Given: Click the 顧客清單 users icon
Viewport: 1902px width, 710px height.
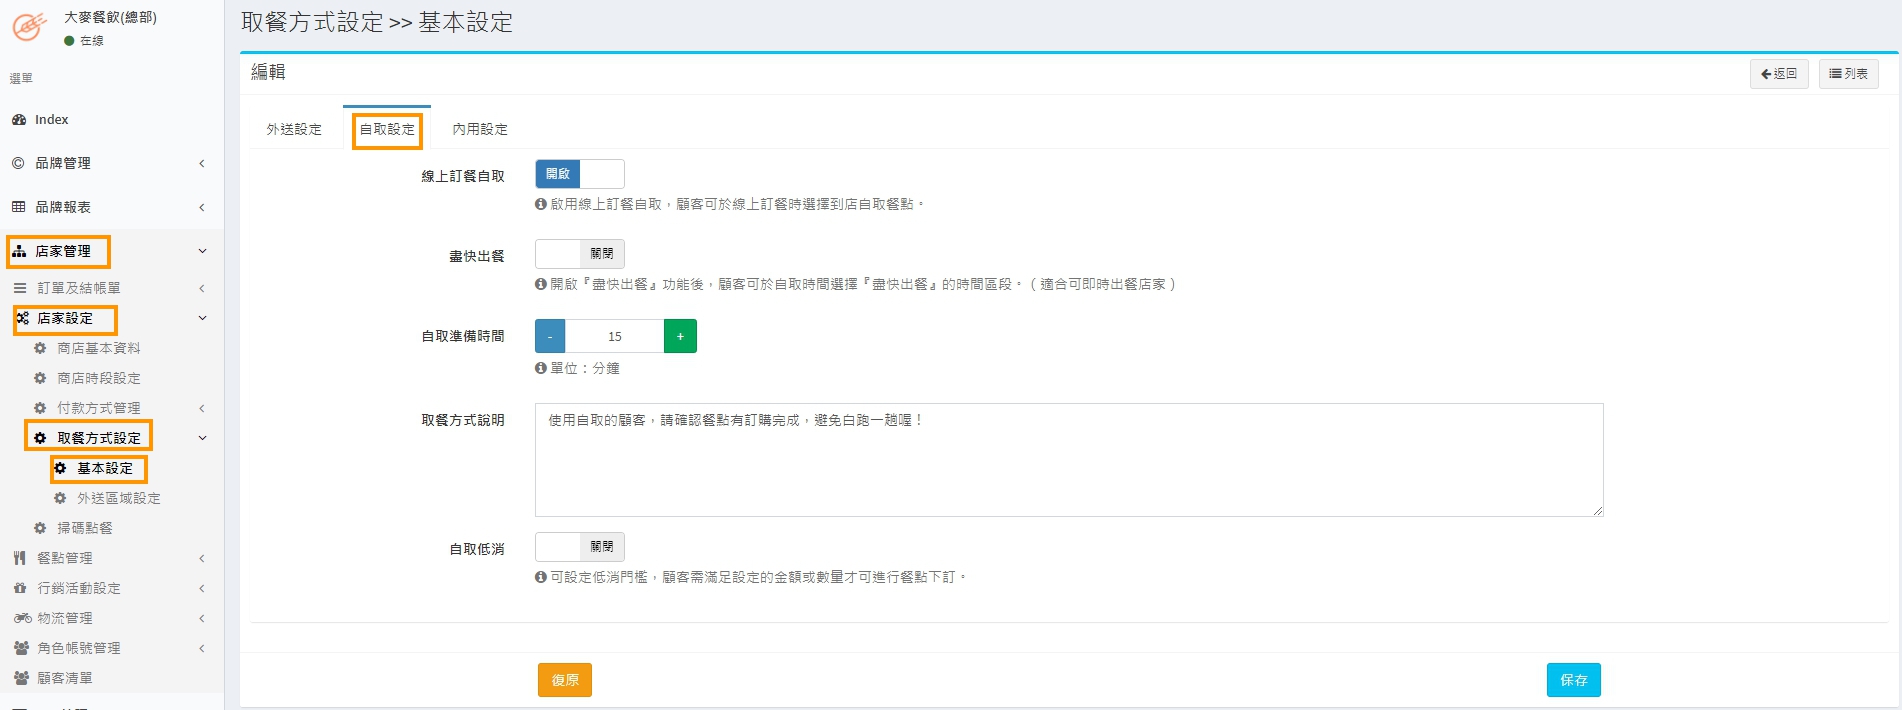Looking at the screenshot, I should click(21, 678).
